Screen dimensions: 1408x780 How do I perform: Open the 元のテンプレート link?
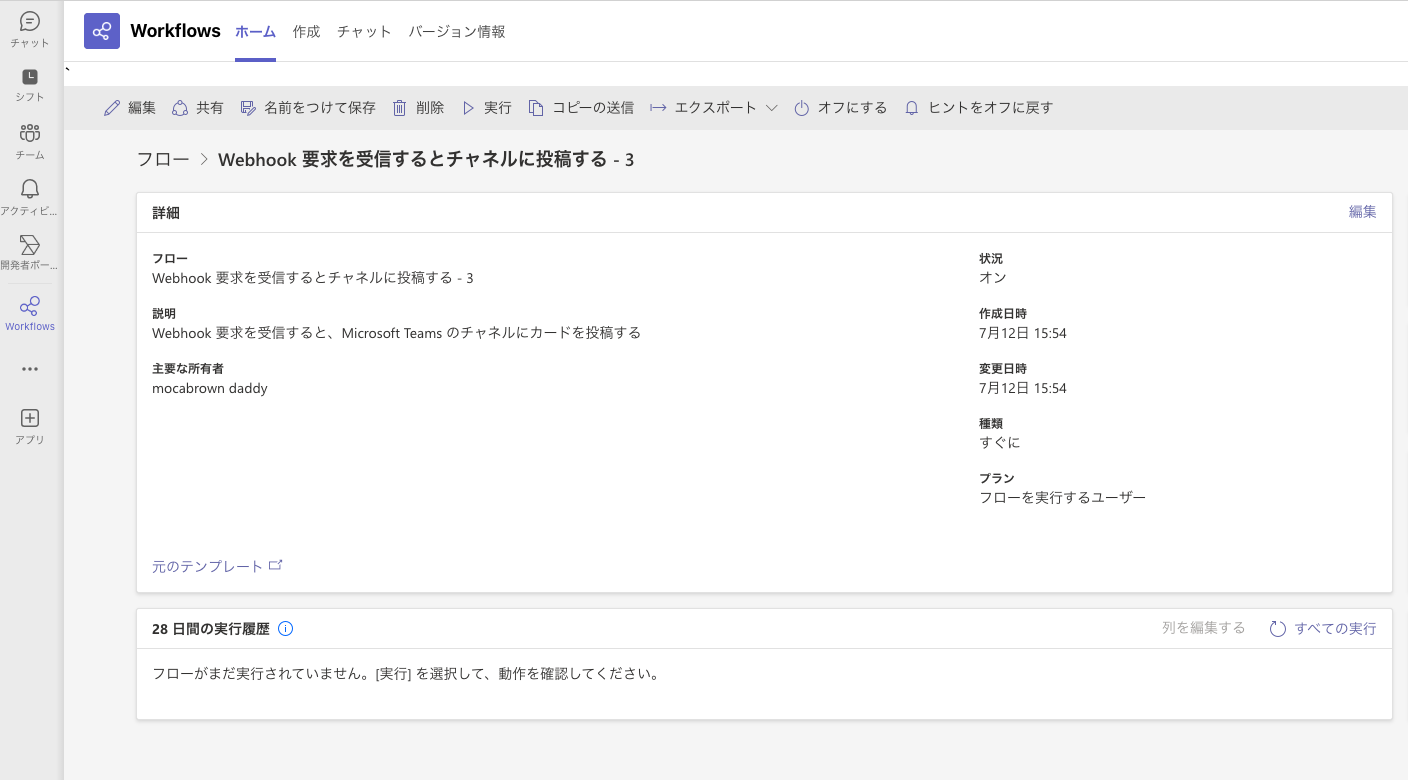tap(208, 565)
